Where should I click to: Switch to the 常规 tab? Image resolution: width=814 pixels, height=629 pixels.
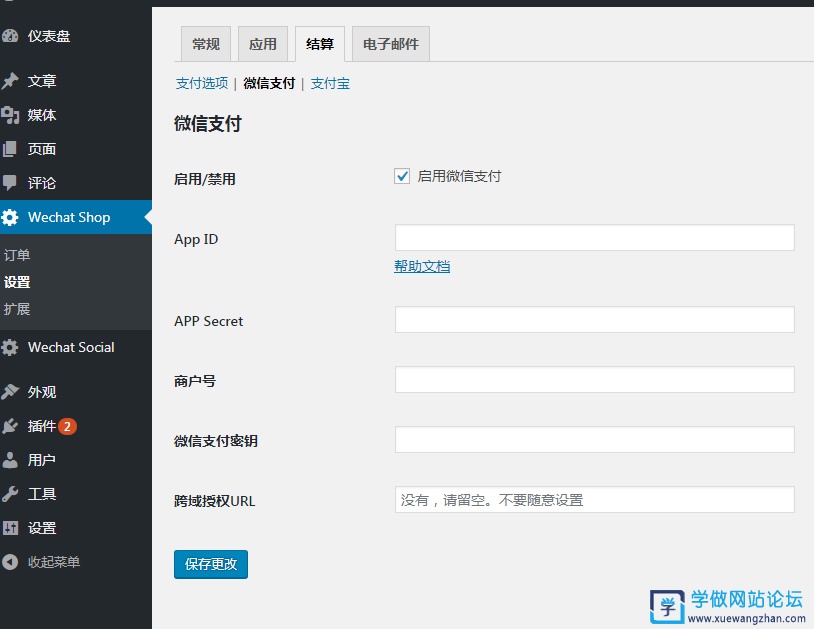click(205, 44)
